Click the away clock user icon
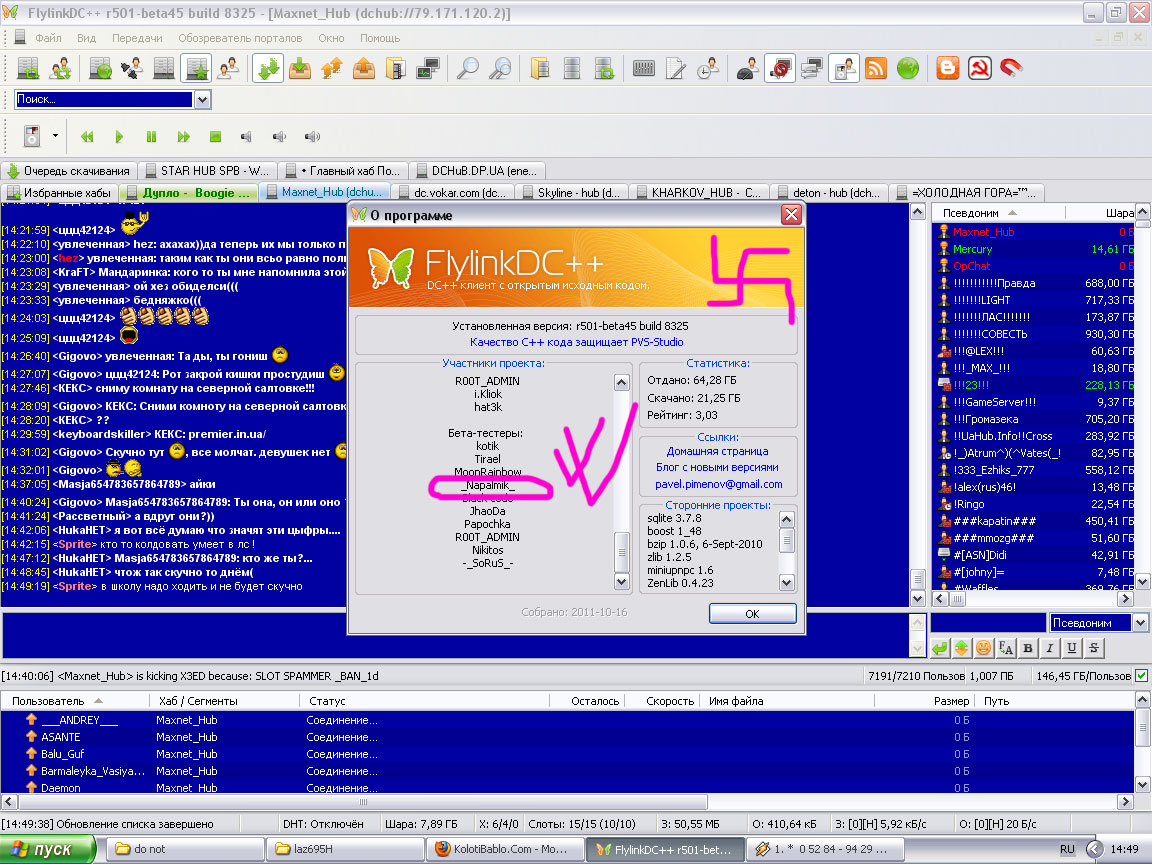 tap(708, 69)
